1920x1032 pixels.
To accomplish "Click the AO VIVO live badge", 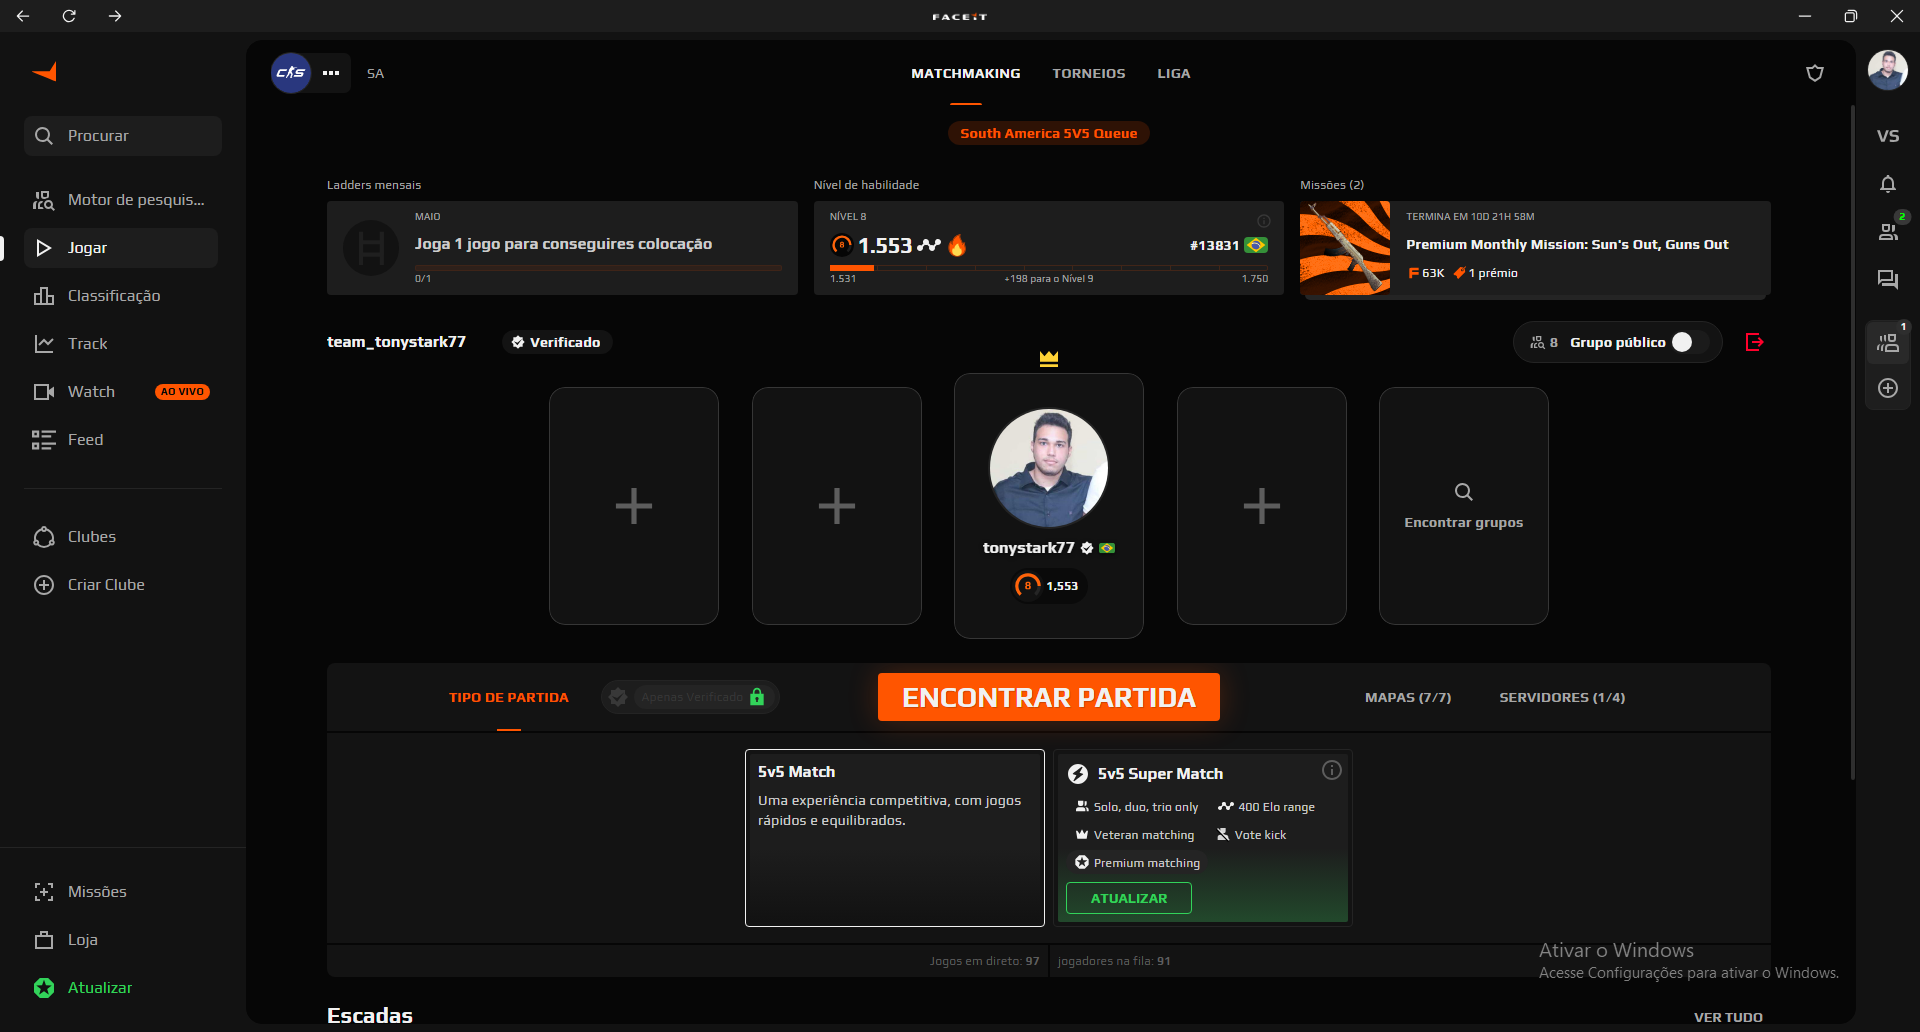I will [182, 392].
